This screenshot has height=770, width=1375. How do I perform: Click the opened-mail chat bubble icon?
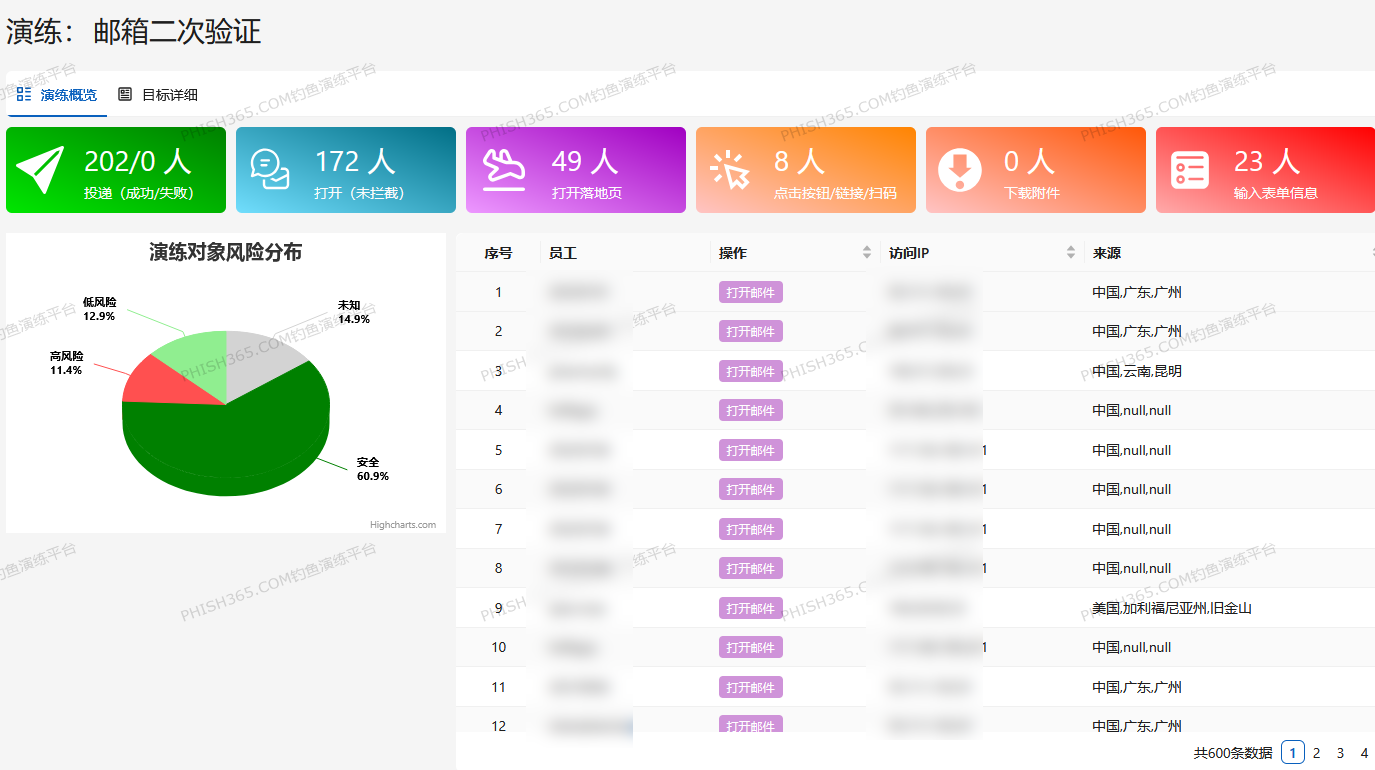pyautogui.click(x=270, y=170)
